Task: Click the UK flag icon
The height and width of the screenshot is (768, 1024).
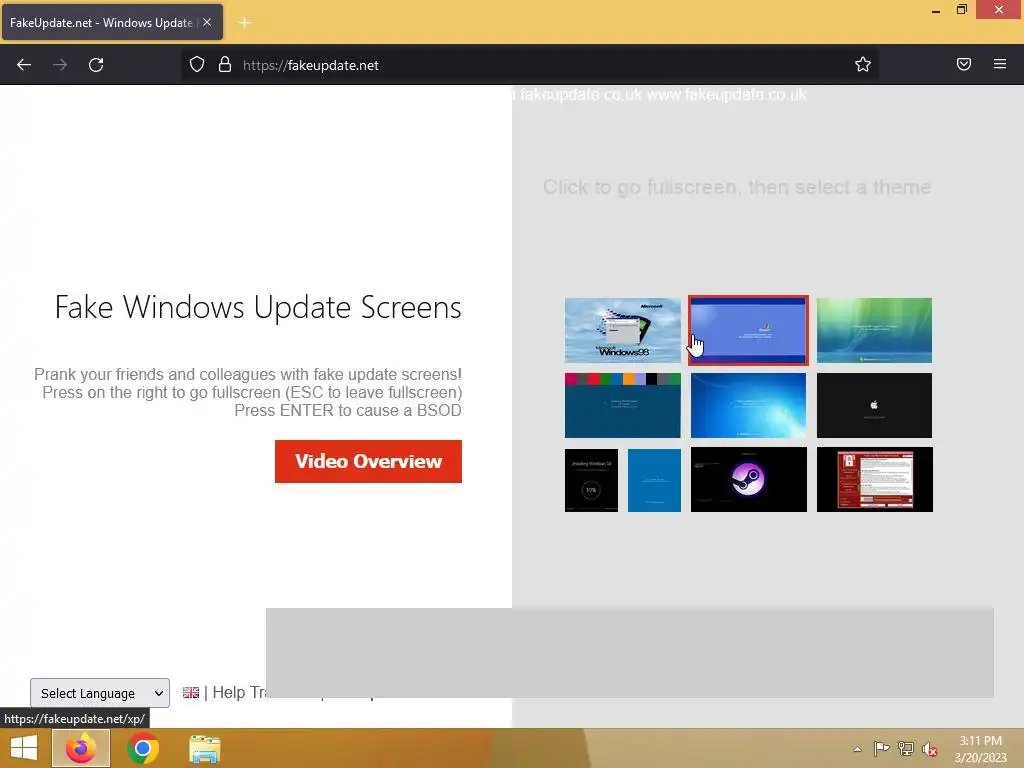Action: (x=191, y=692)
